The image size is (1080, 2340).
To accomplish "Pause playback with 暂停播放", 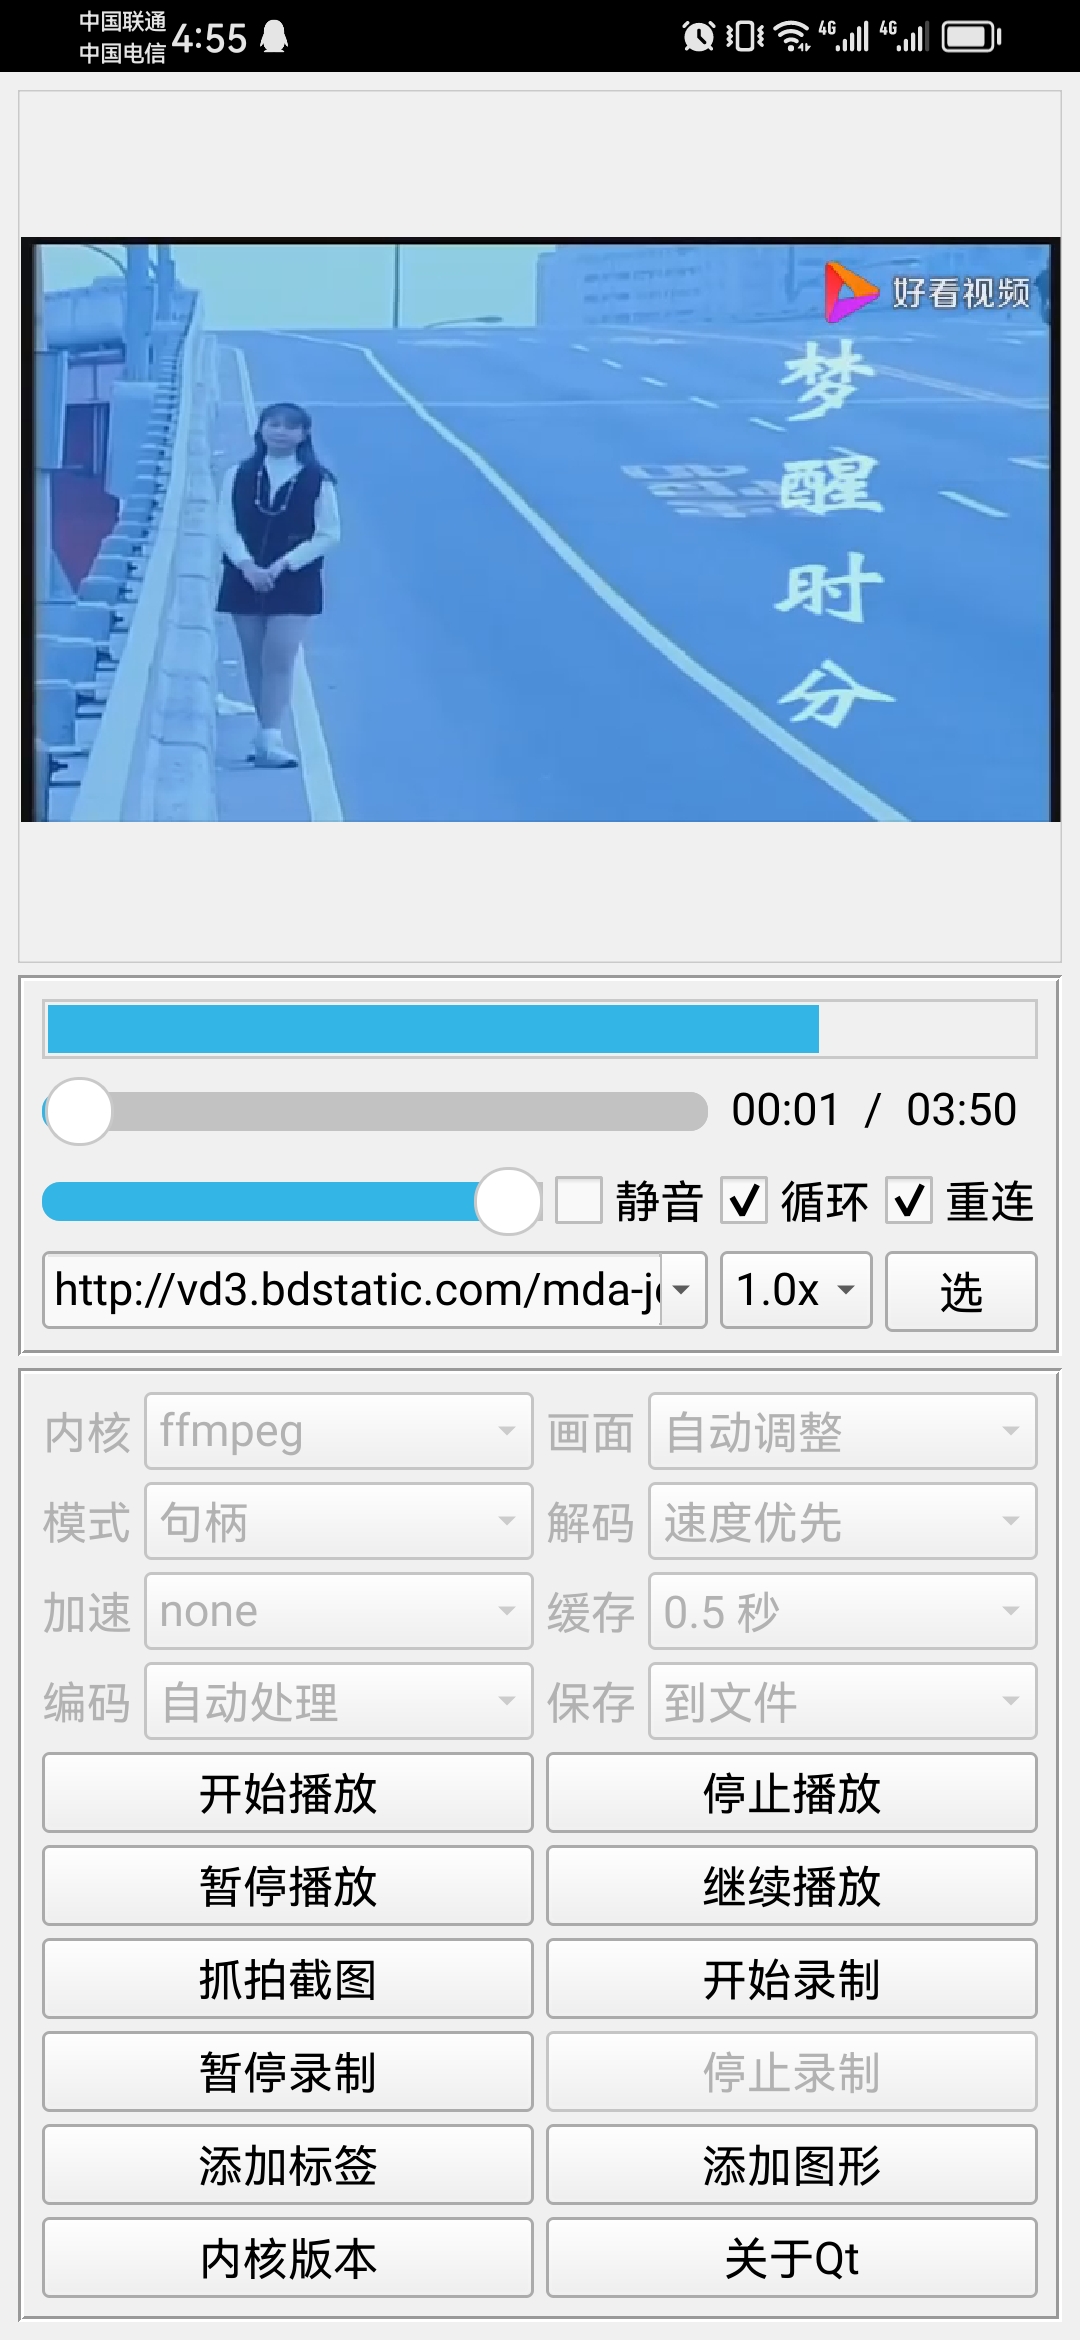I will pos(288,1886).
